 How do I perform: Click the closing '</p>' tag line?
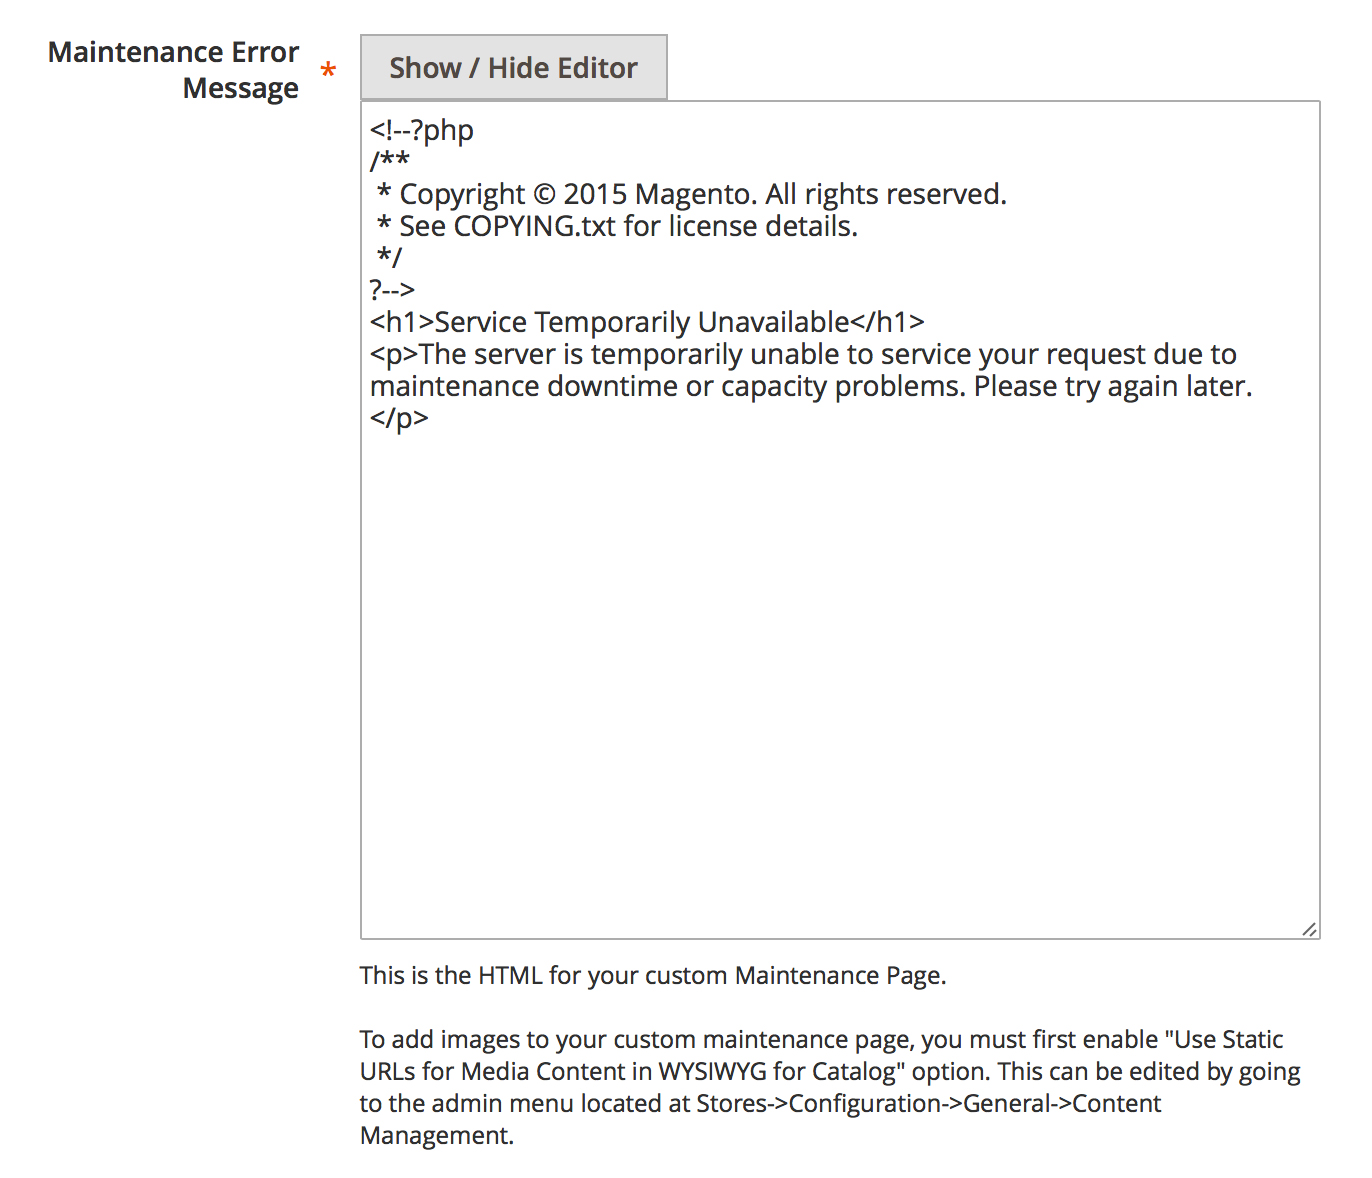(x=399, y=418)
